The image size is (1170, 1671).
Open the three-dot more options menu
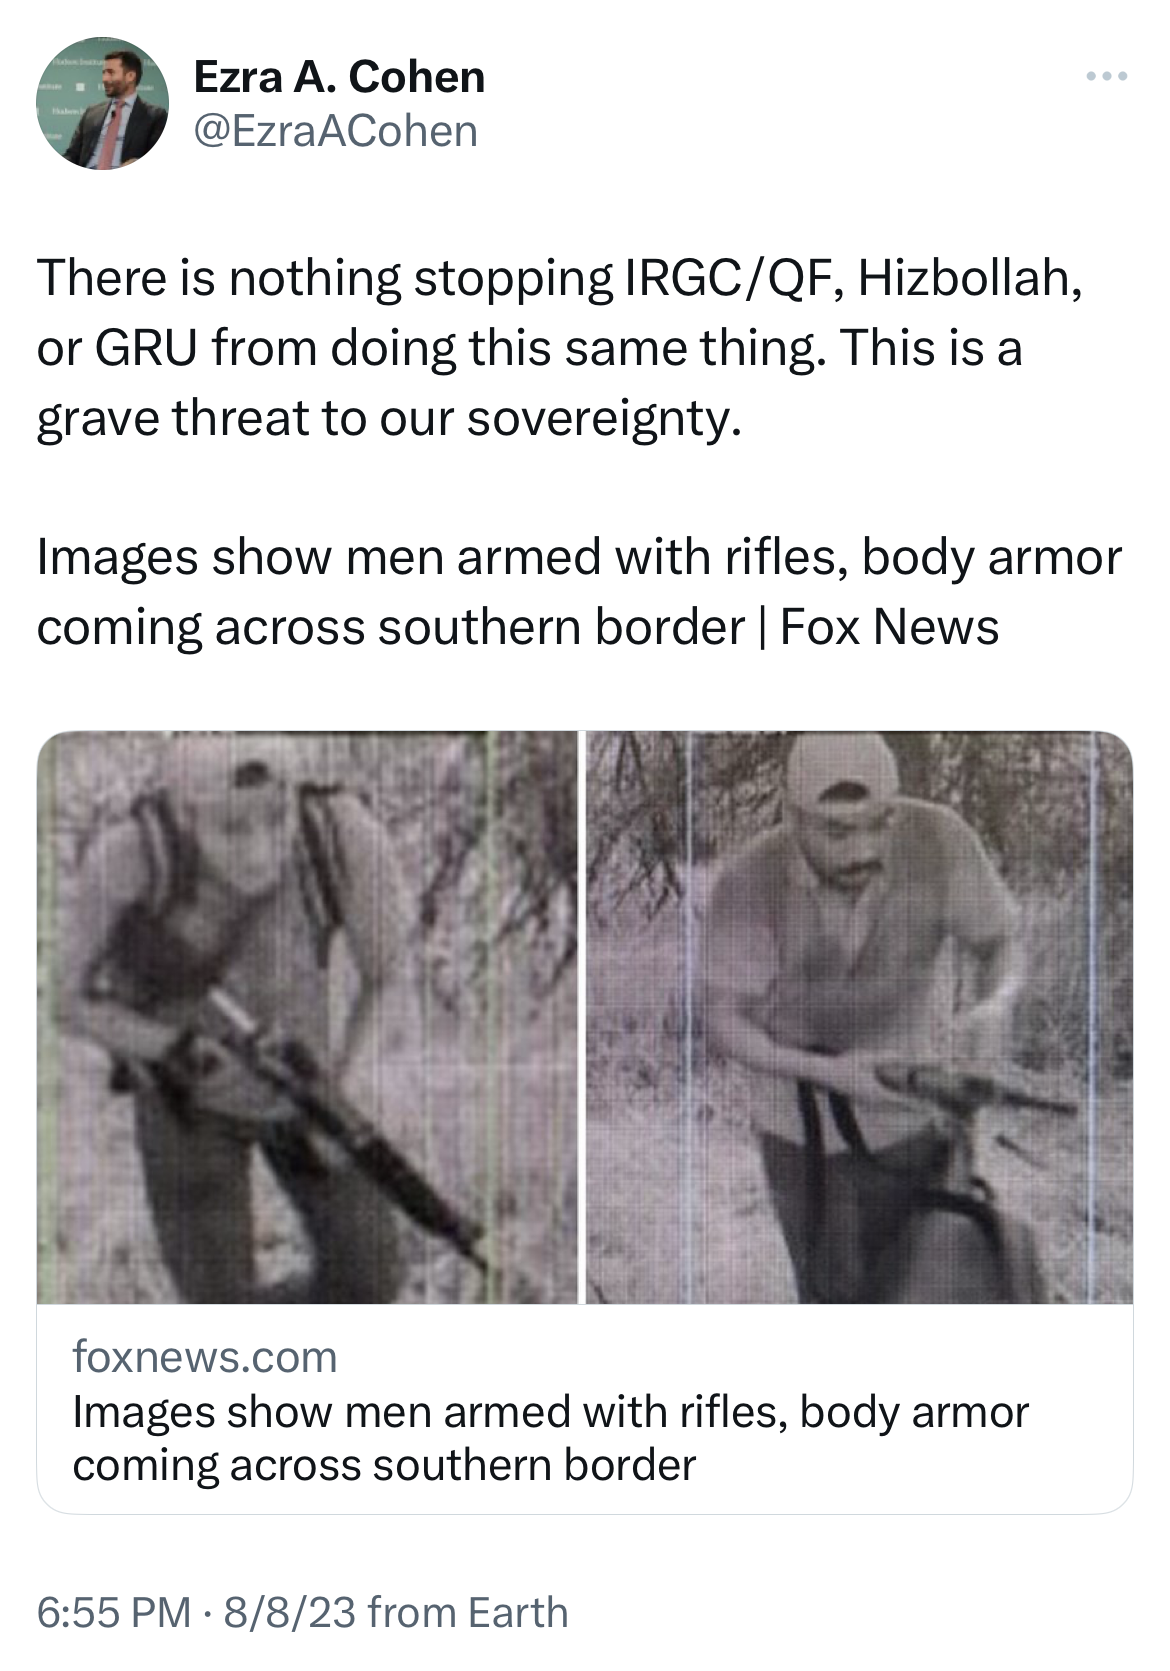coord(1108,76)
